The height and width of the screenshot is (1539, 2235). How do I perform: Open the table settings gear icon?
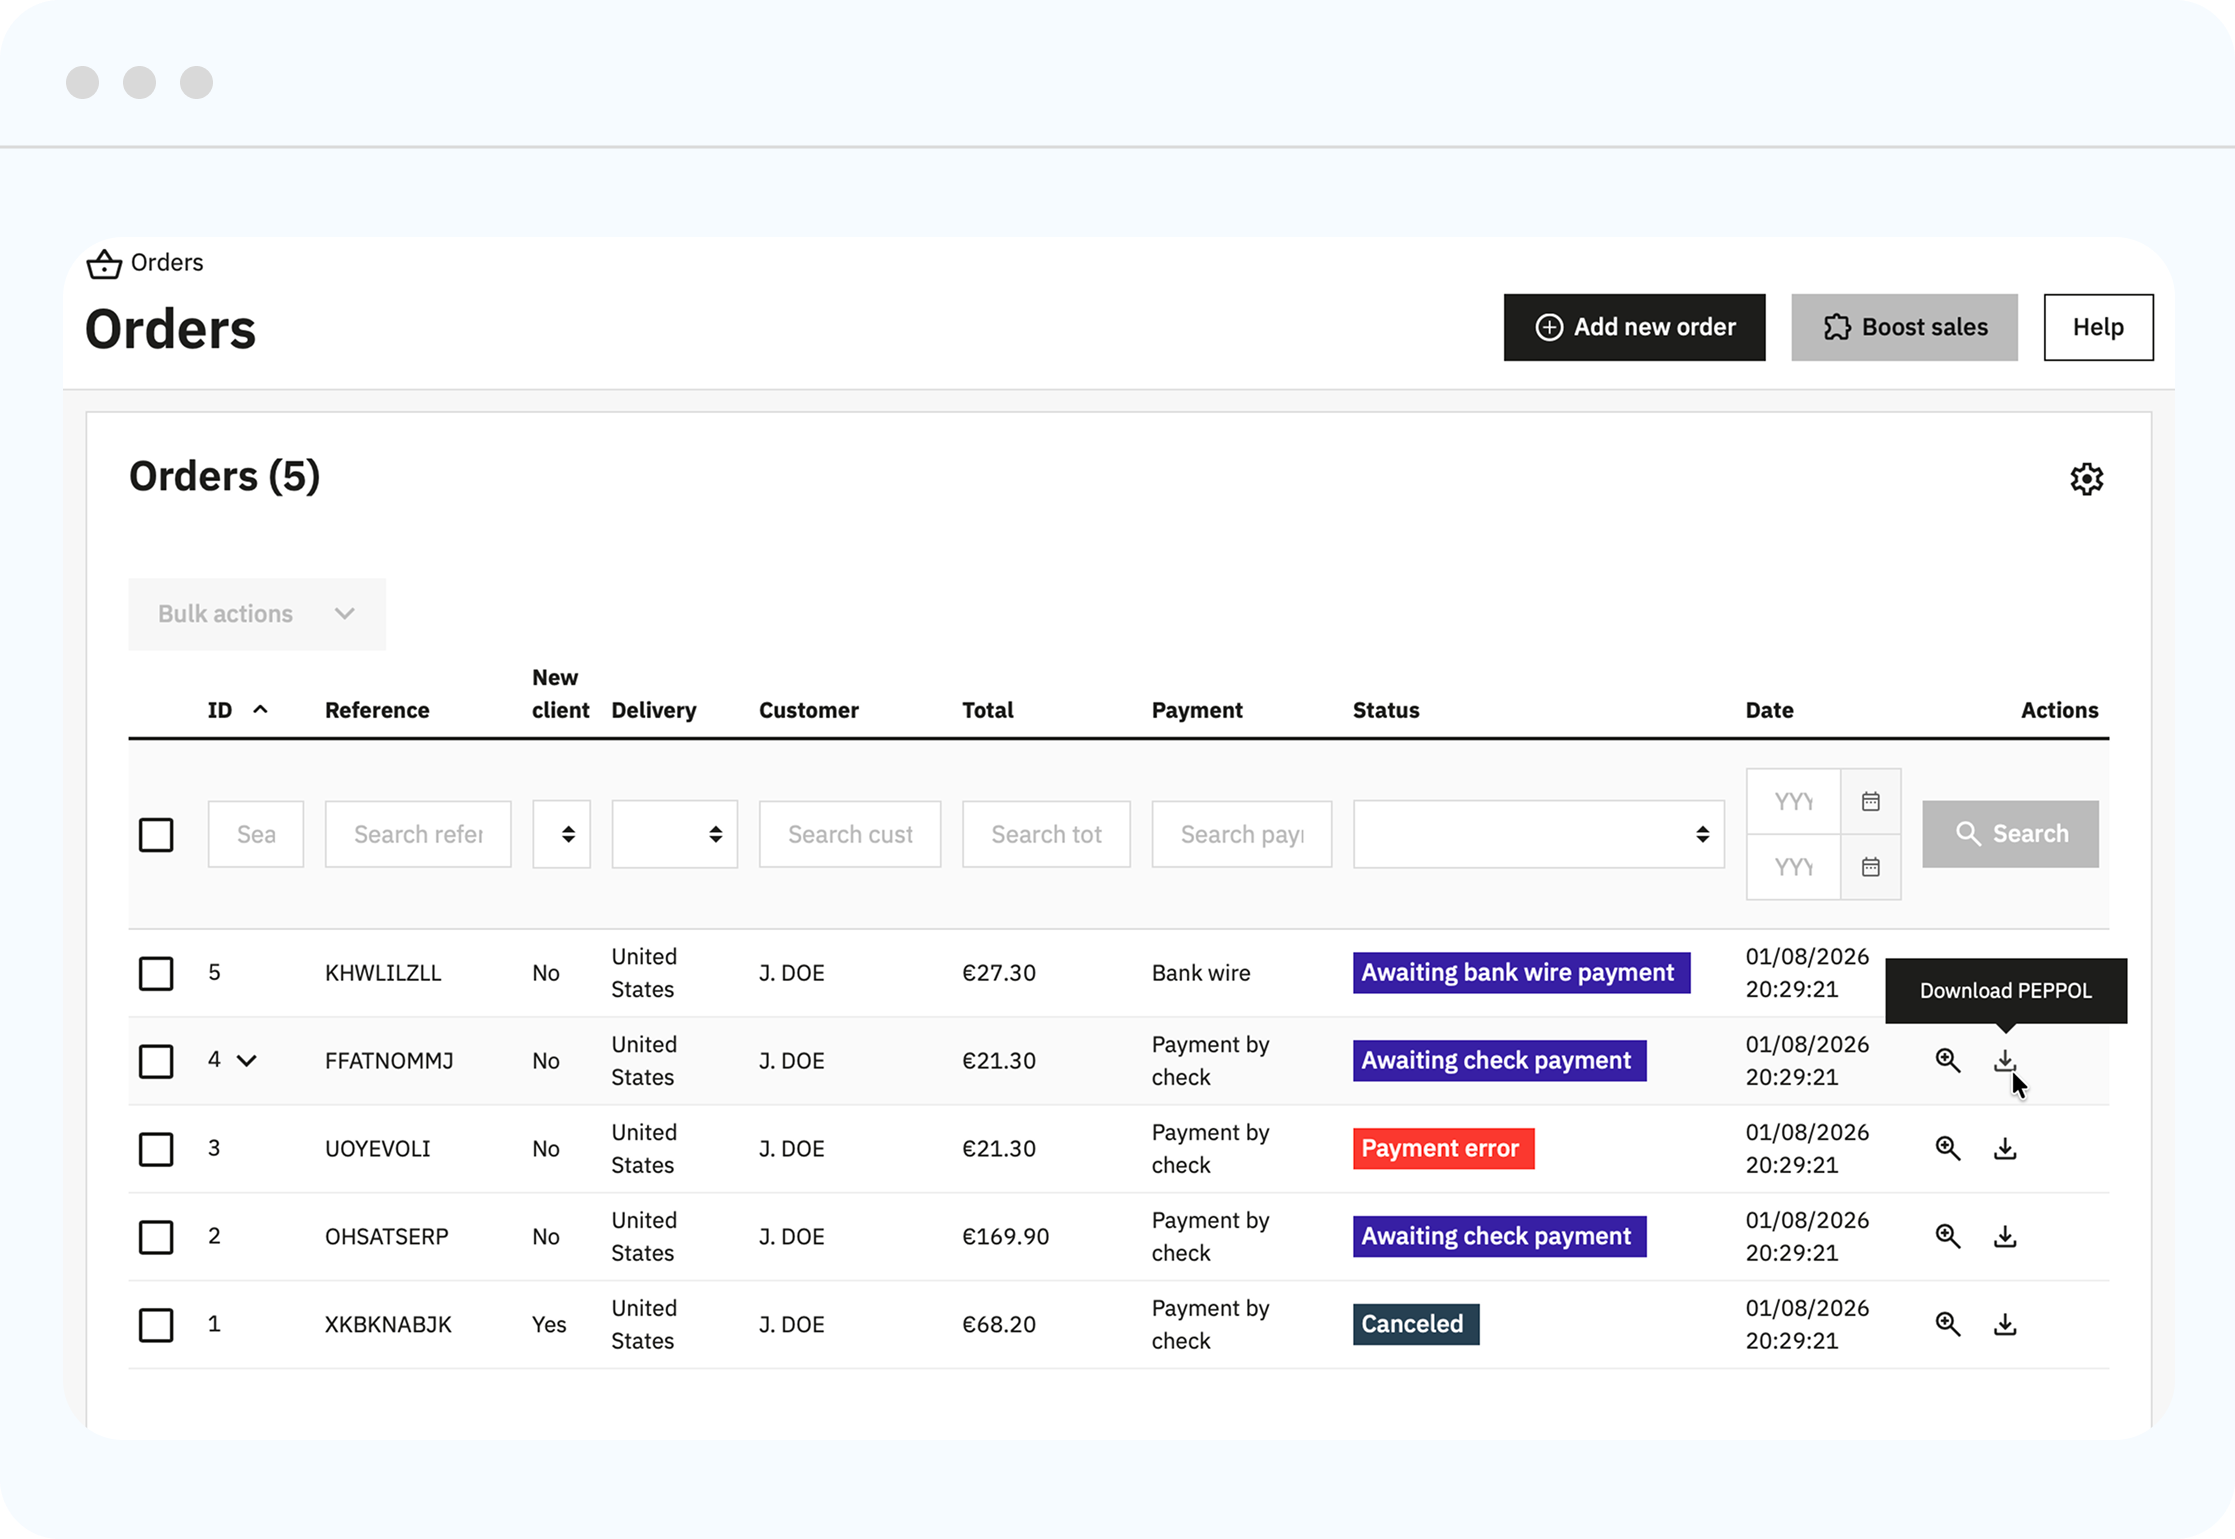pyautogui.click(x=2087, y=479)
